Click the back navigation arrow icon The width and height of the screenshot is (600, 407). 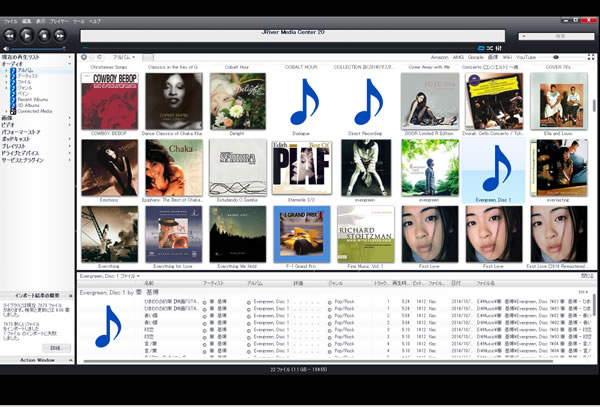(83, 58)
